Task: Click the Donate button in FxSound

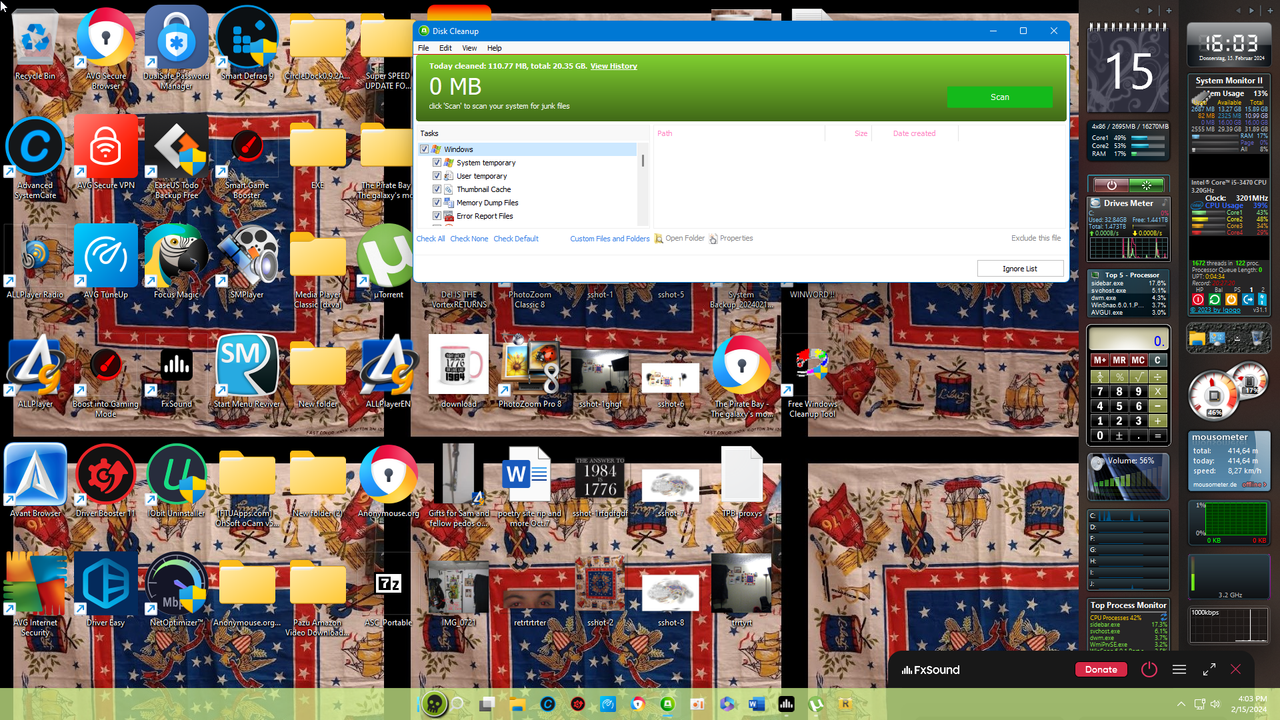Action: tap(1101, 670)
